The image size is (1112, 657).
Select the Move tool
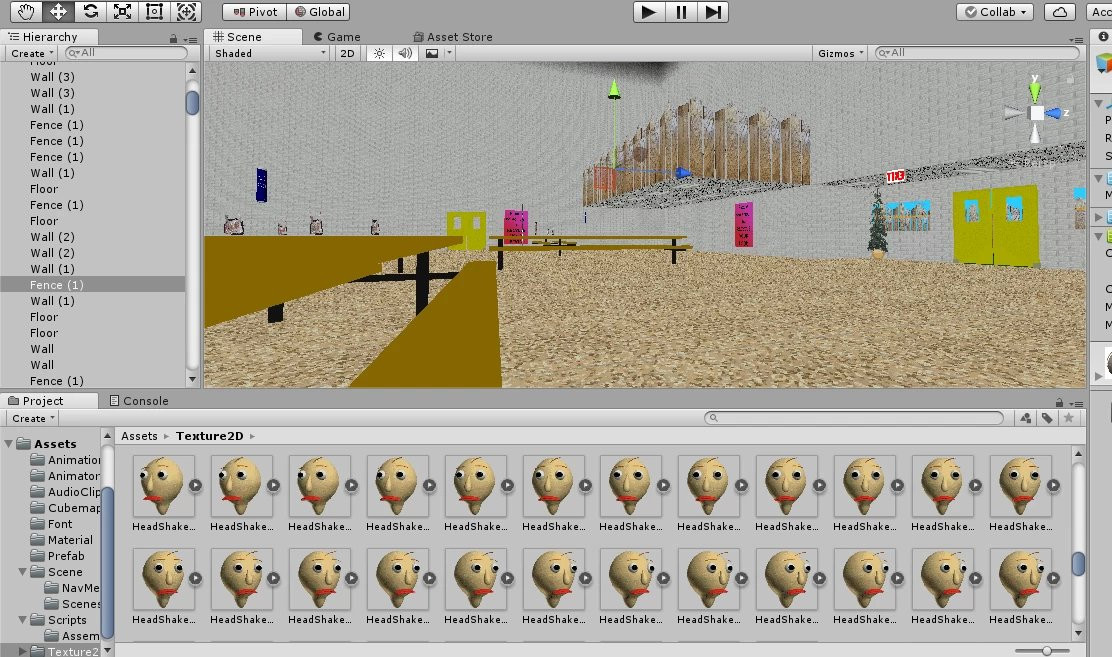60,11
